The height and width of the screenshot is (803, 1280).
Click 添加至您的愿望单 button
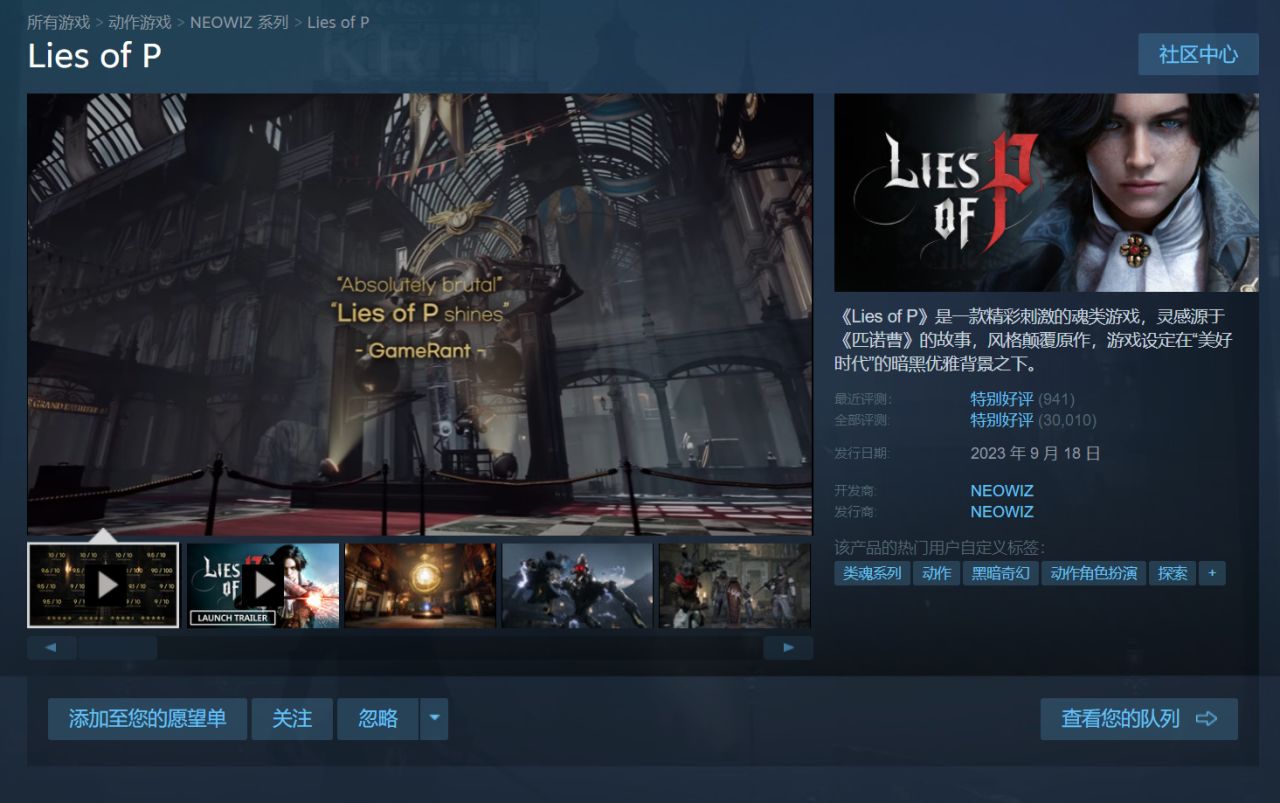(147, 719)
